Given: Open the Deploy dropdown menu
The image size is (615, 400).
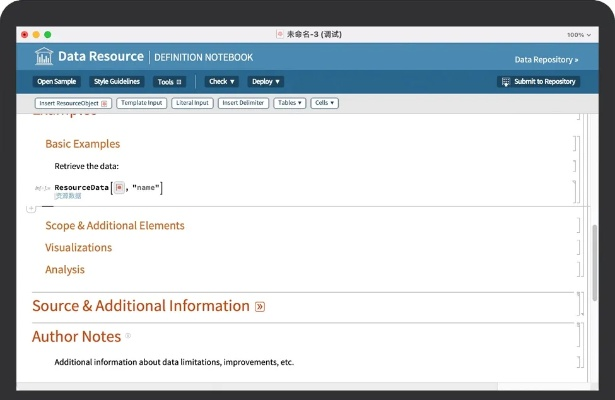Looking at the screenshot, I should click(x=266, y=82).
